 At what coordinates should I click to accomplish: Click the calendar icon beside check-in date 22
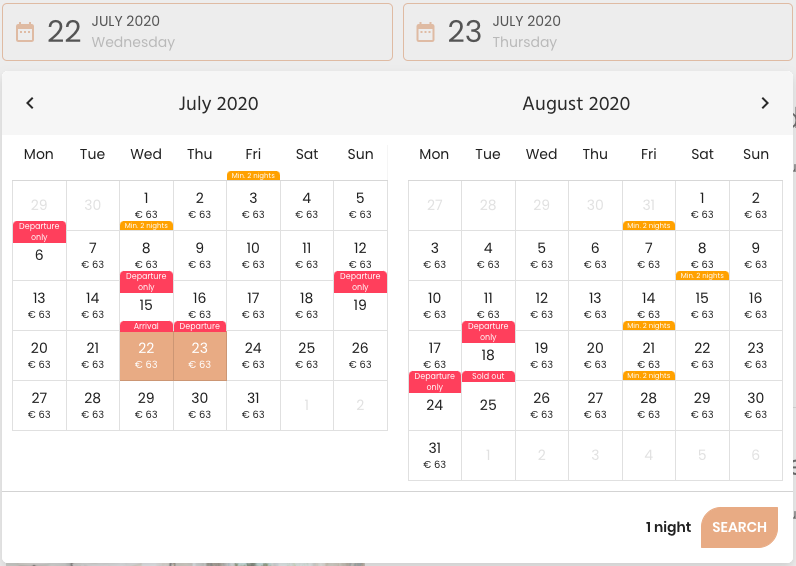25,32
